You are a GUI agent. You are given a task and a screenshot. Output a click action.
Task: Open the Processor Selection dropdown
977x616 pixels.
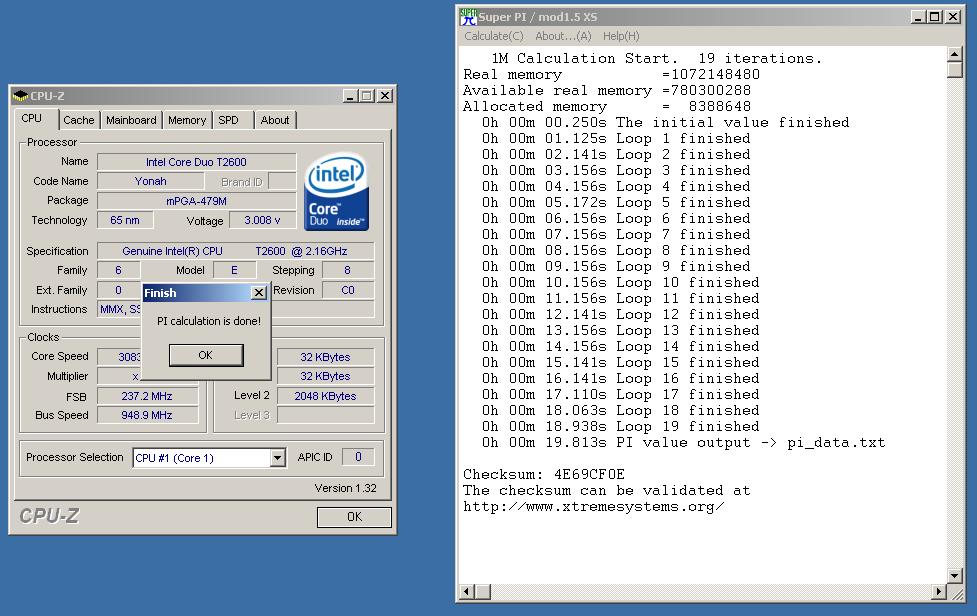pos(278,458)
